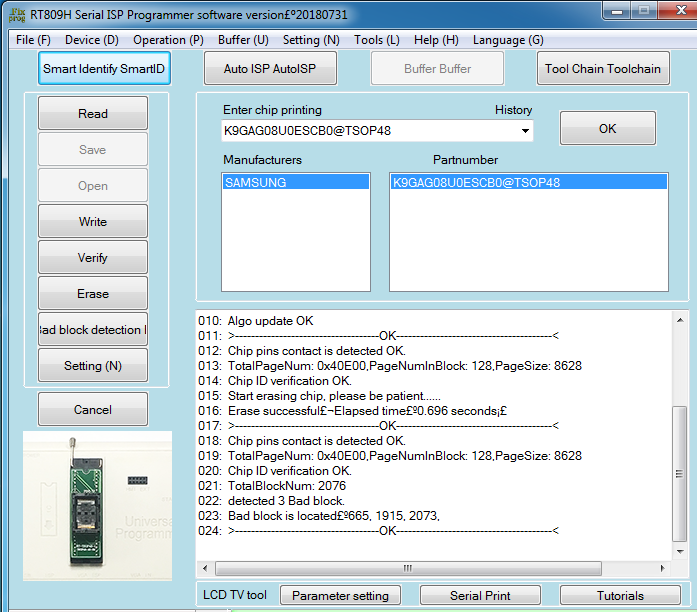Viewport: 697px width, 612px height.
Task: Open the Buffer (U) menu
Action: [243, 40]
